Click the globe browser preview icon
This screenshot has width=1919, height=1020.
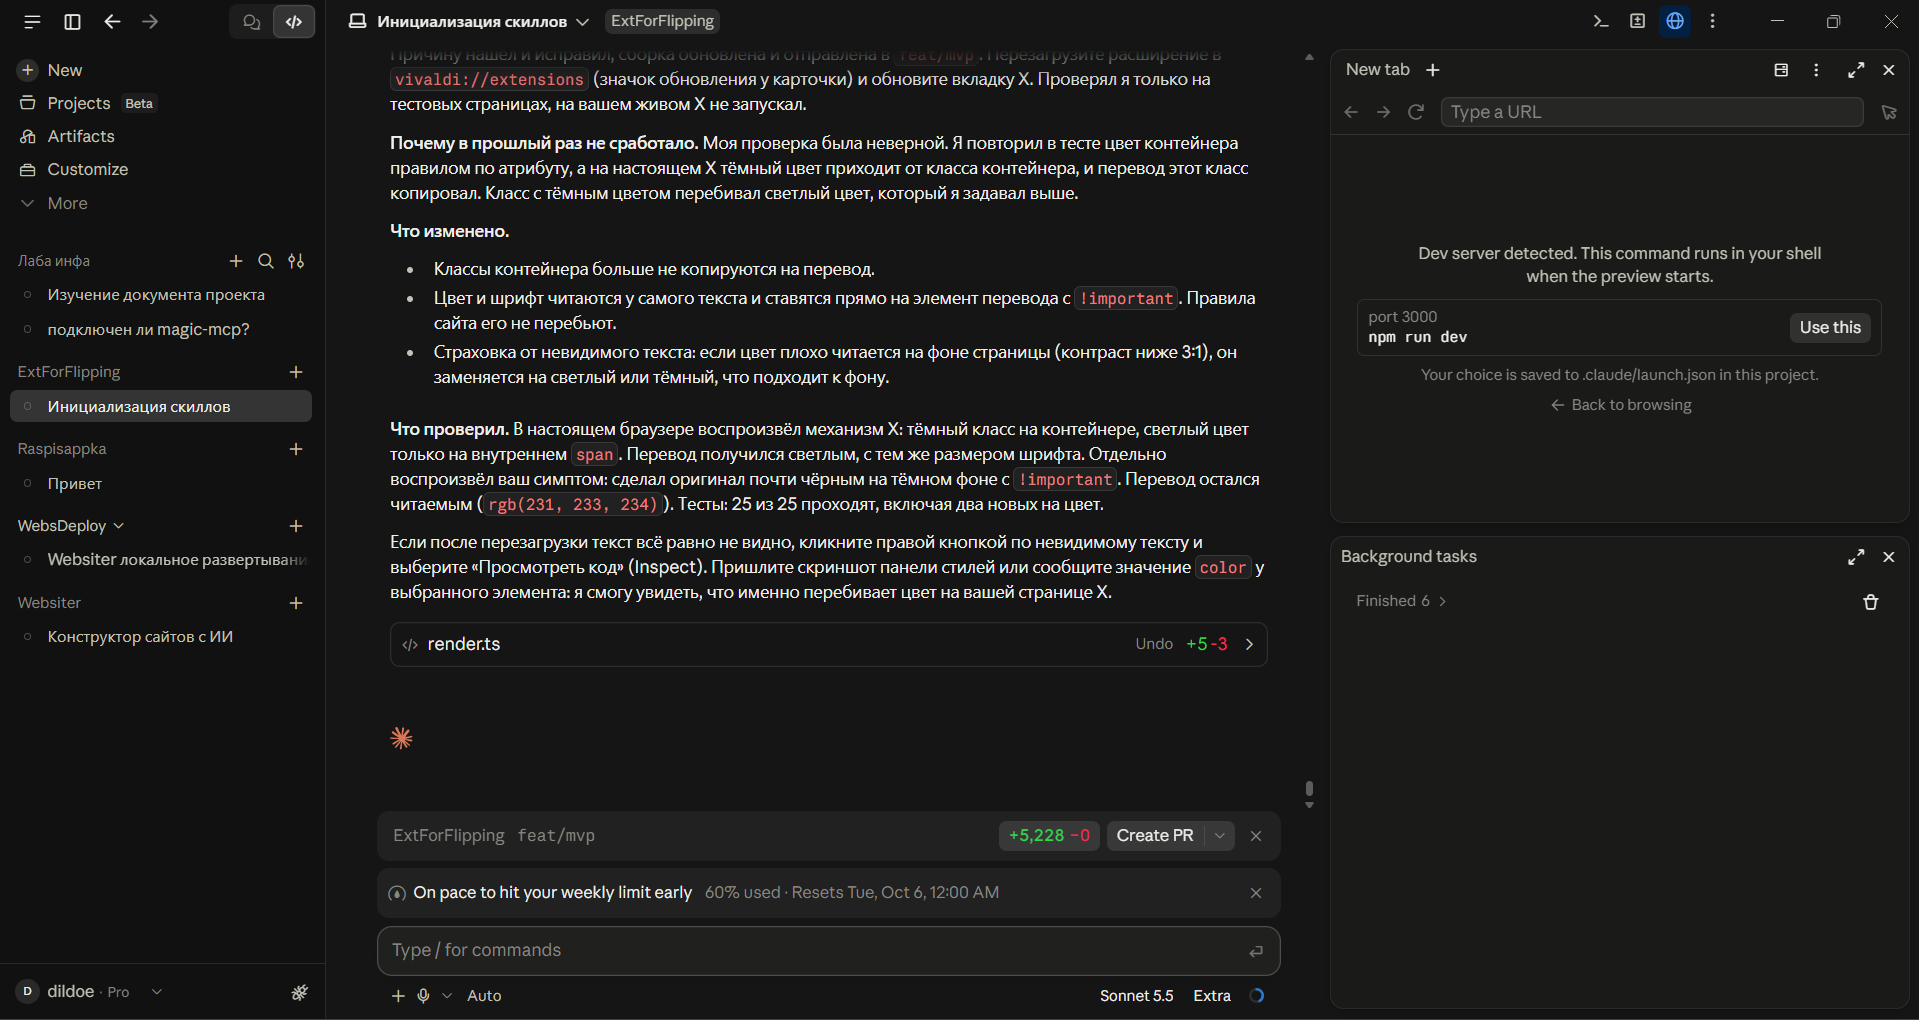tap(1675, 21)
